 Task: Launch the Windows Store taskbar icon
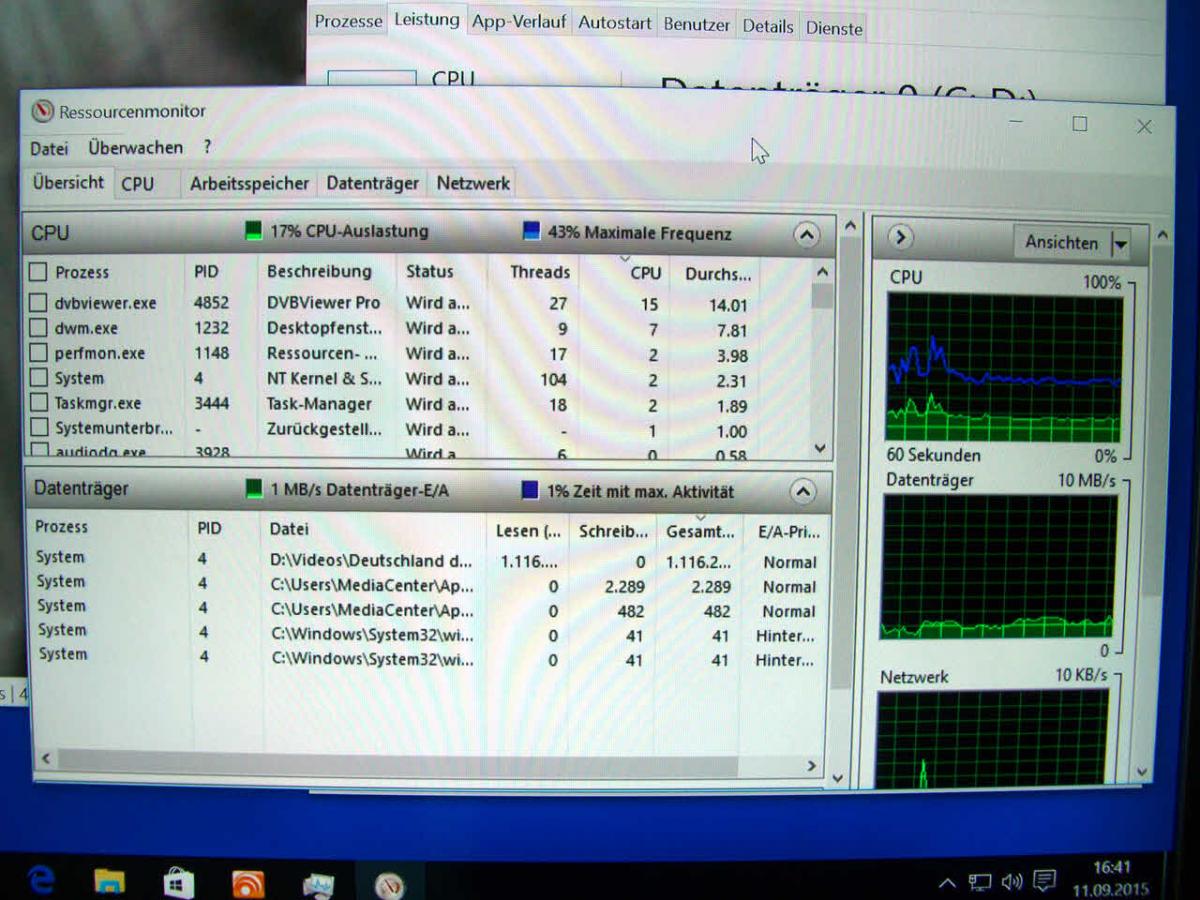click(178, 881)
